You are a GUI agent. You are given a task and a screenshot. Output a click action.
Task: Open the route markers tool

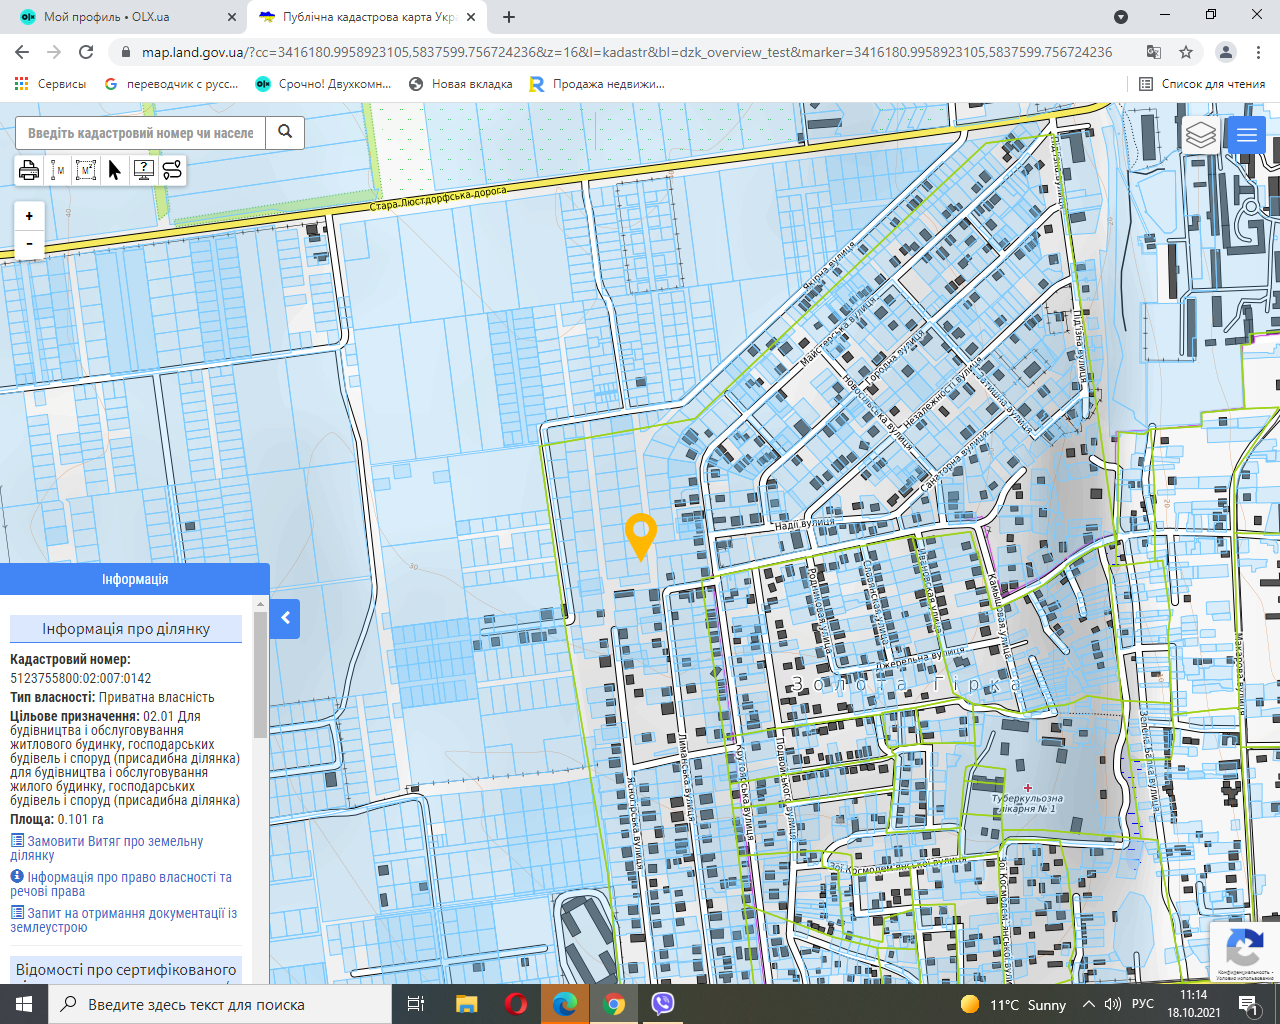tap(172, 170)
